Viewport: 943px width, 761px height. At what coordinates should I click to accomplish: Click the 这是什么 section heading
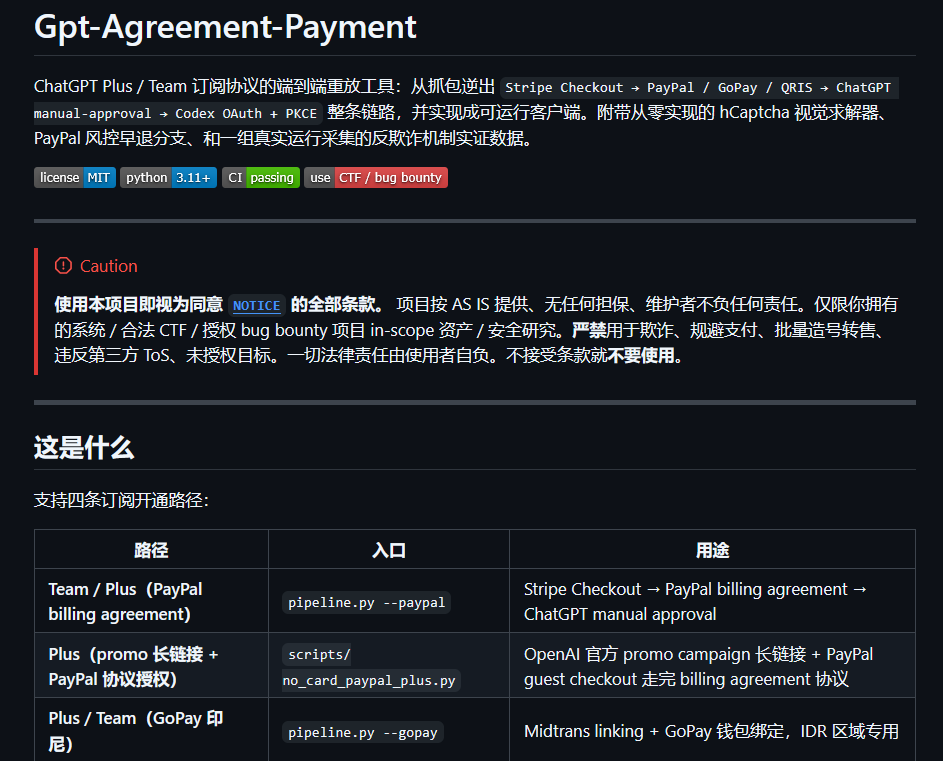coord(84,448)
